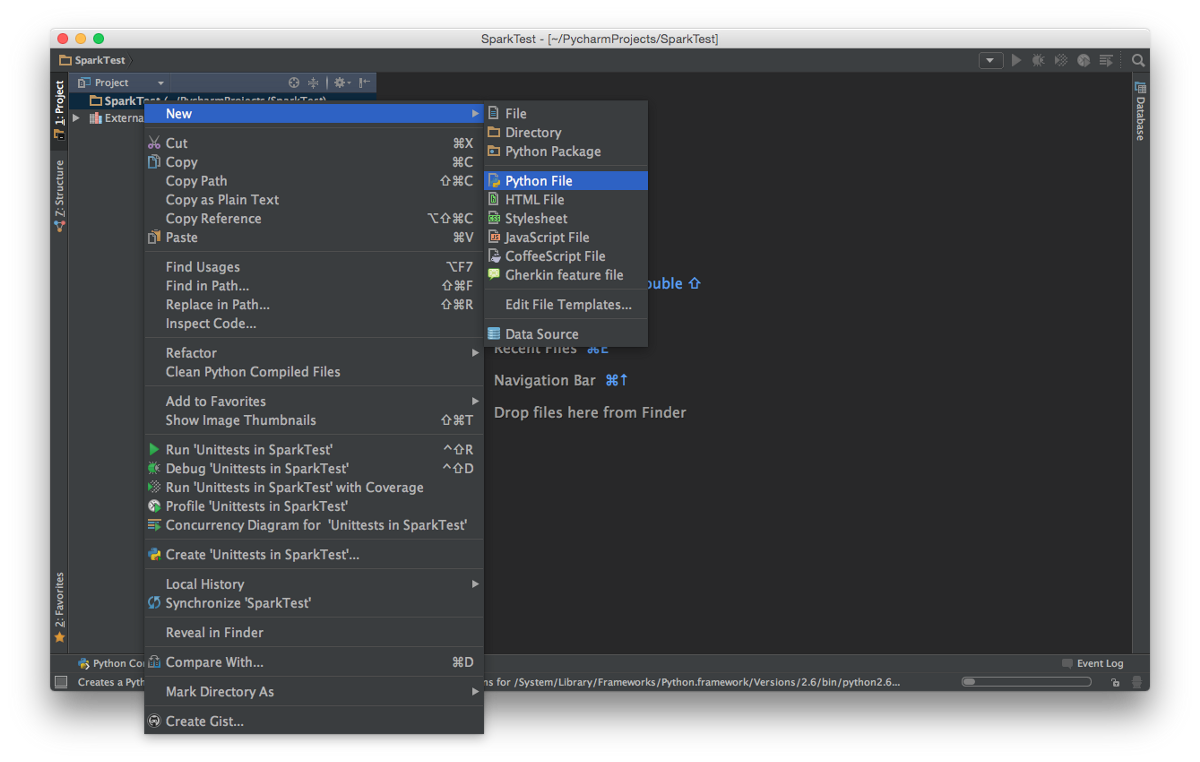This screenshot has width=1200, height=762.
Task: Click Copy Reference menu entry
Action: point(314,218)
